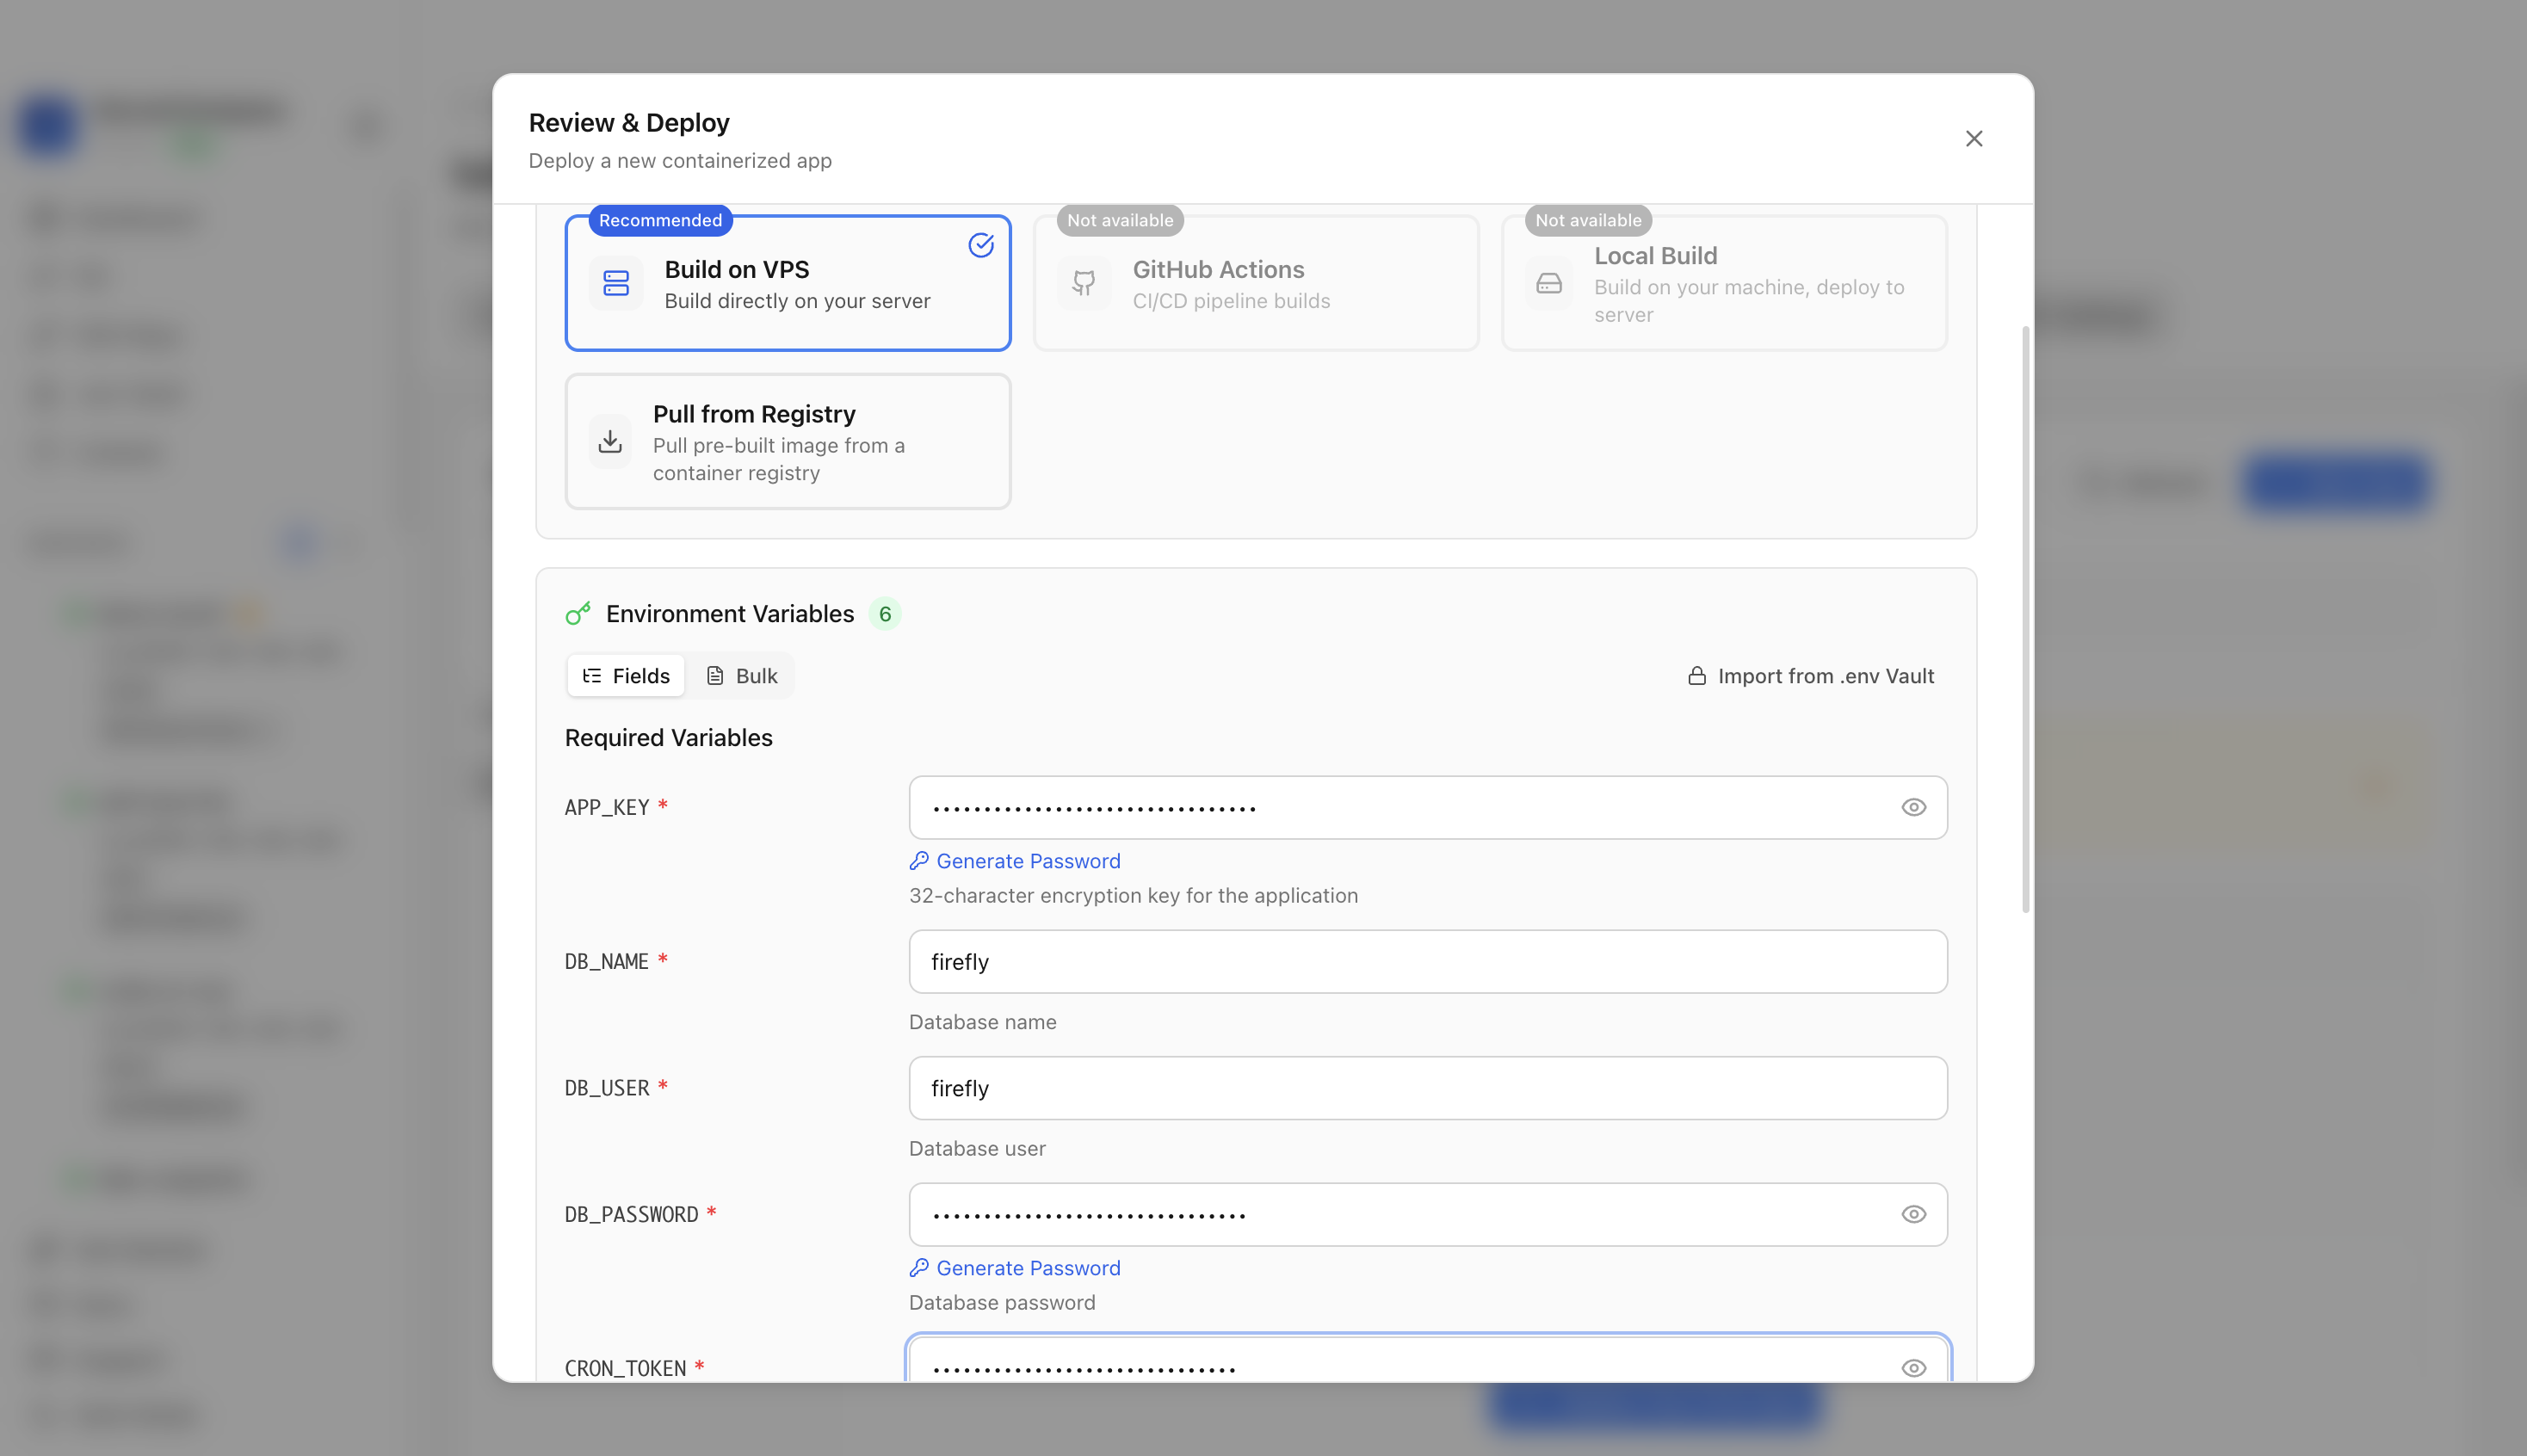Click the 'CI/CD pipeline builds' description
The height and width of the screenshot is (1456, 2527).
pyautogui.click(x=1231, y=301)
